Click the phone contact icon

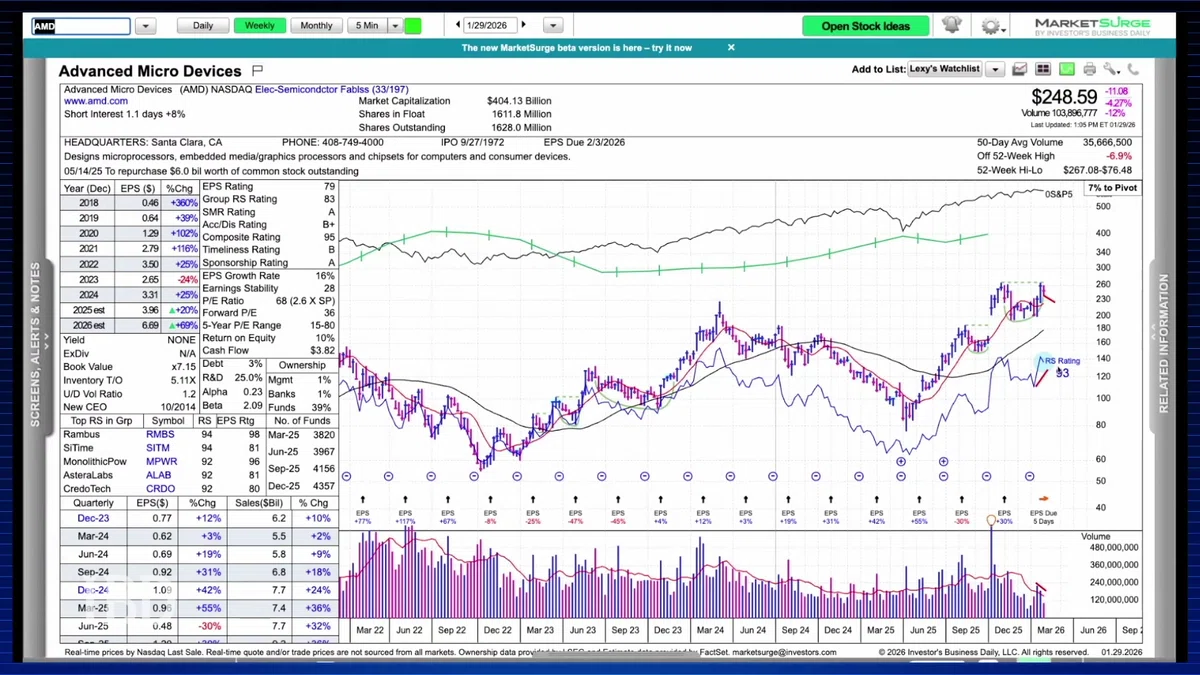1134,69
